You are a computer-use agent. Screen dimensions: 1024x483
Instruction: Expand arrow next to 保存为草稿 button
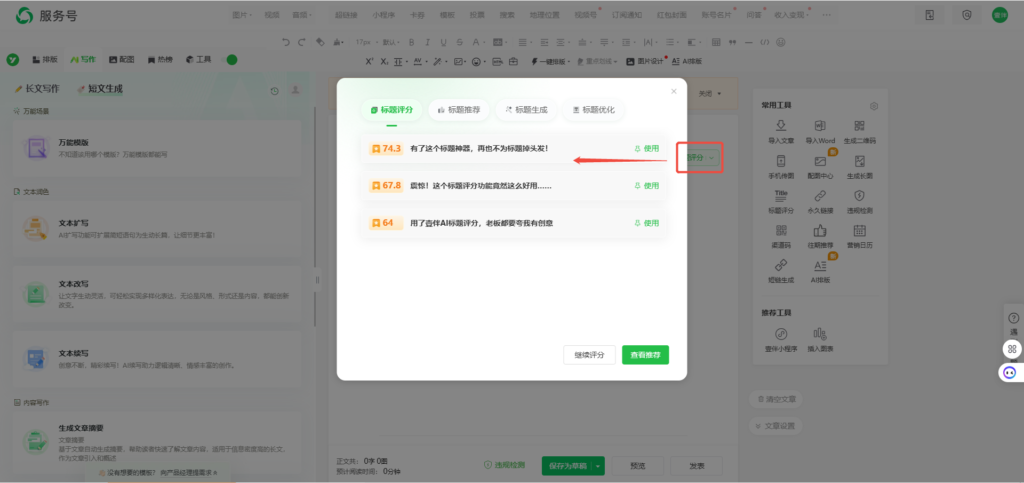pyautogui.click(x=598, y=466)
